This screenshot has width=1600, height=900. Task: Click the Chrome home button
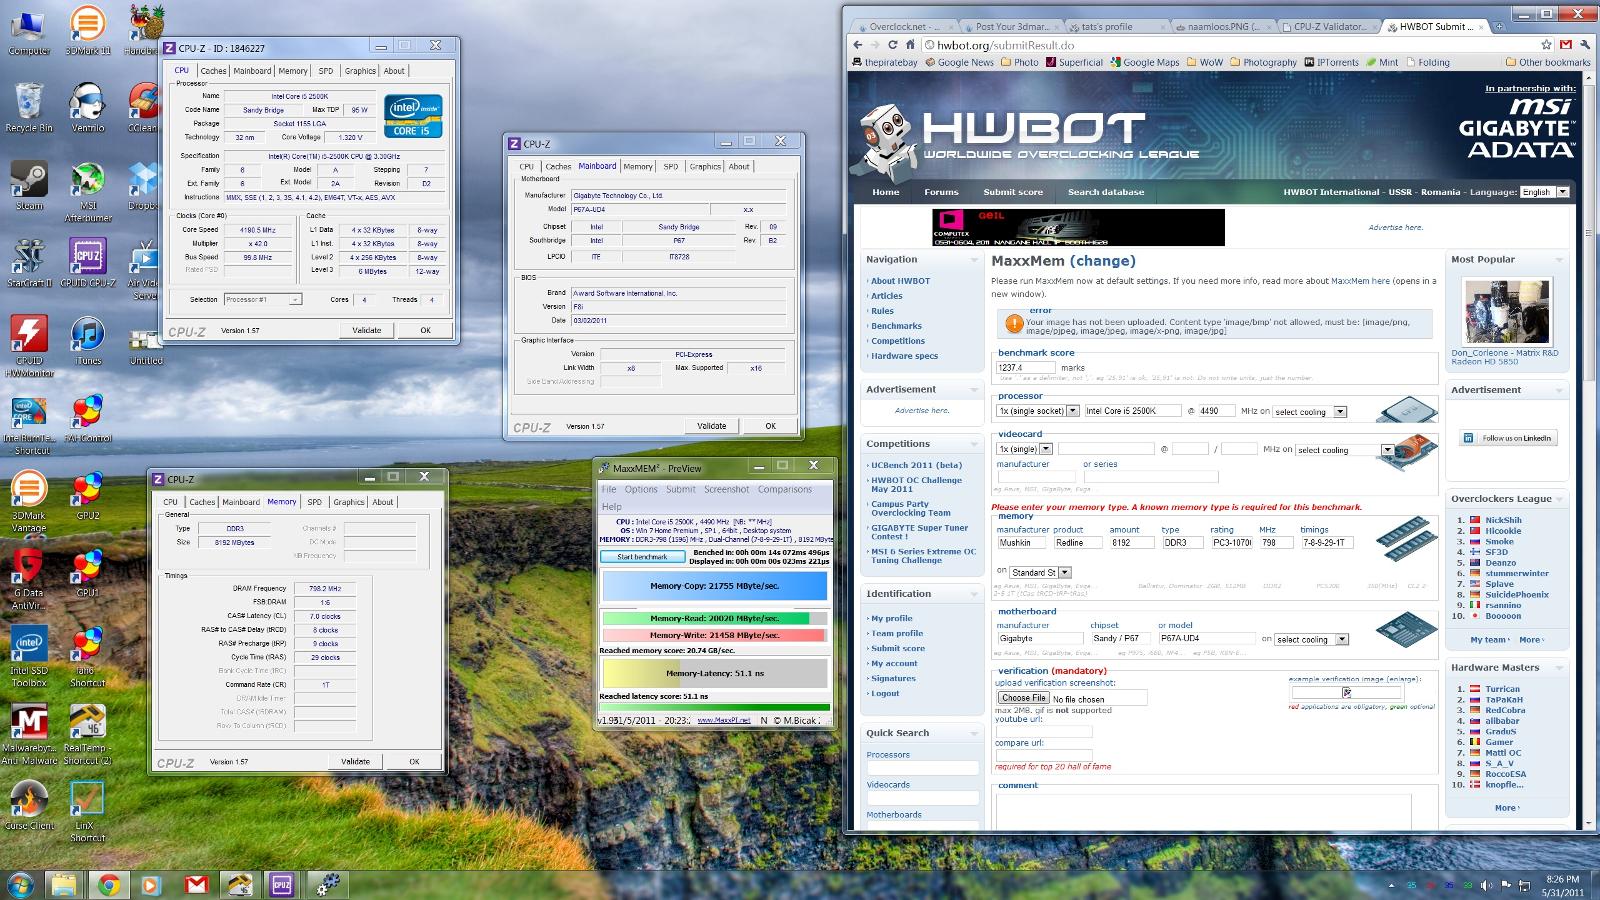pos(910,45)
